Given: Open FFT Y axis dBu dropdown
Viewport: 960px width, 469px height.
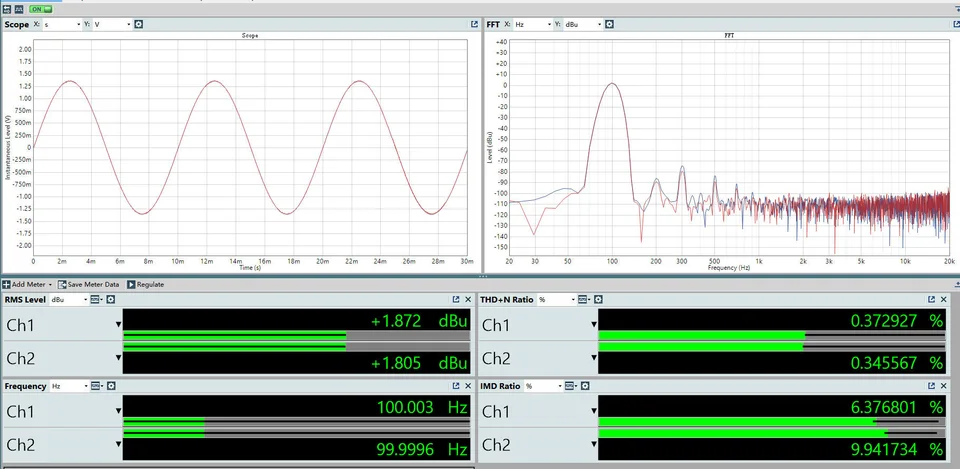Looking at the screenshot, I should pos(583,24).
